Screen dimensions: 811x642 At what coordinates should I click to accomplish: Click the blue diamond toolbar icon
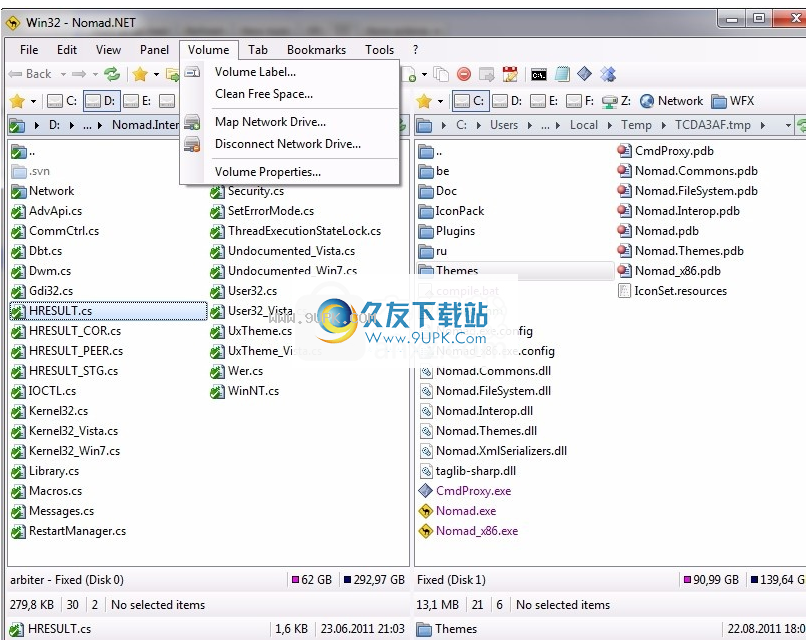pos(584,74)
